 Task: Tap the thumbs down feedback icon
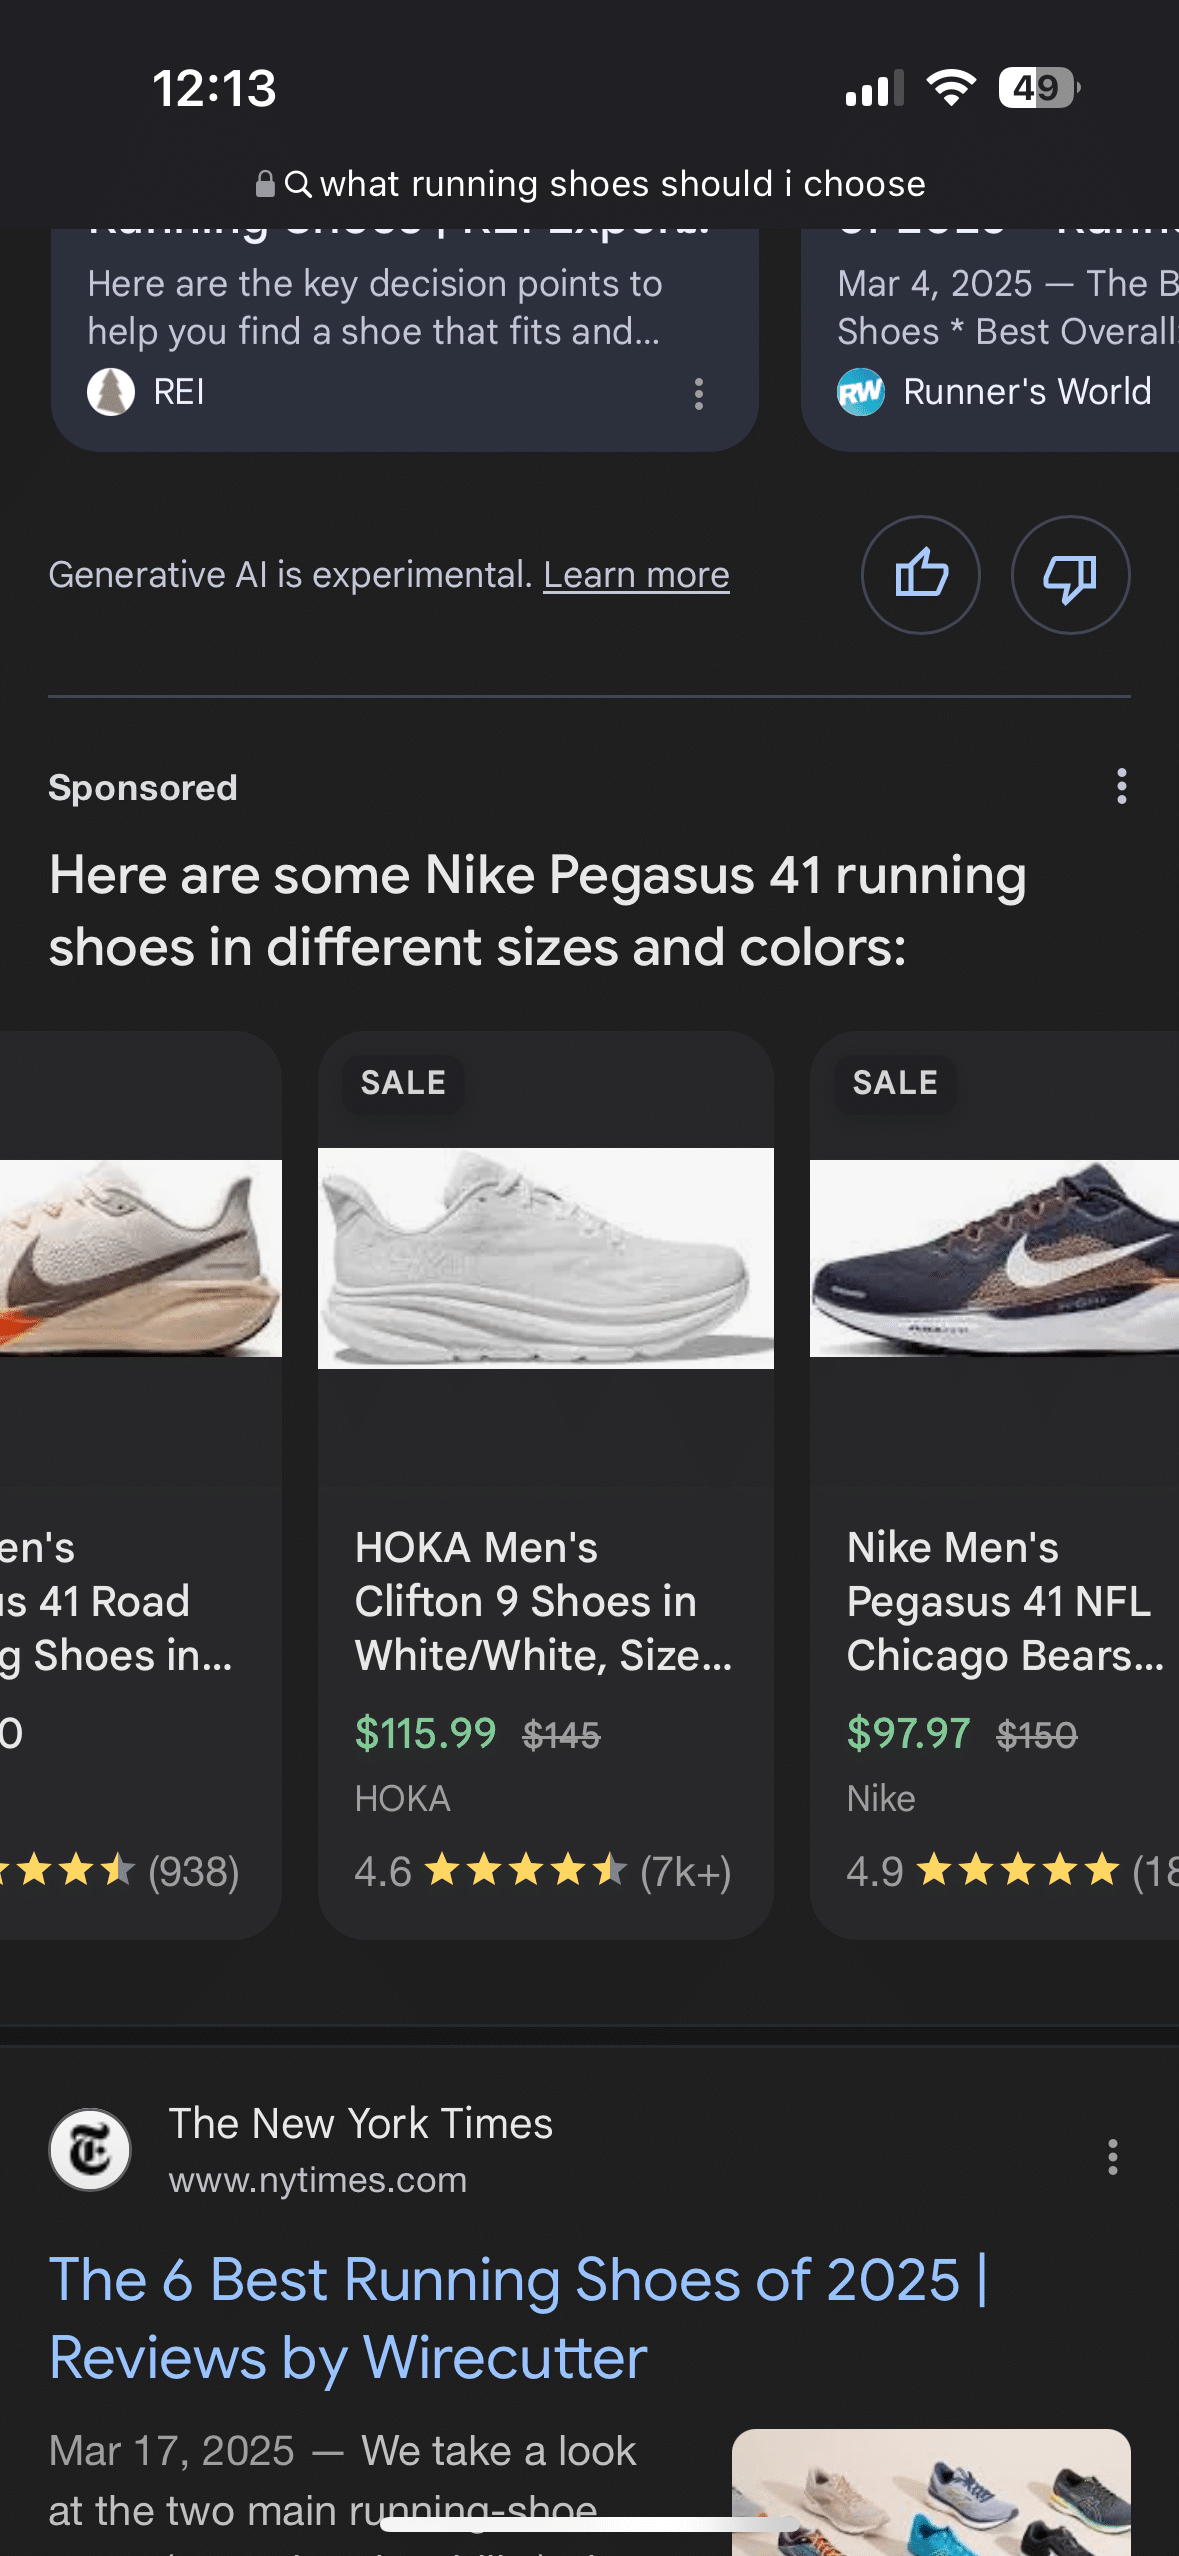pyautogui.click(x=1070, y=575)
